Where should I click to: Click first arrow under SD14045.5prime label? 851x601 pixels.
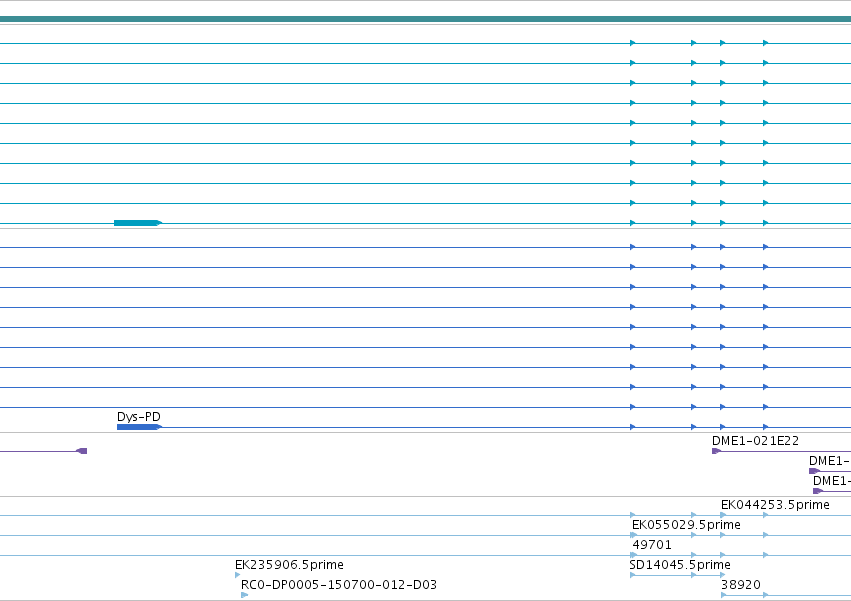(632, 575)
